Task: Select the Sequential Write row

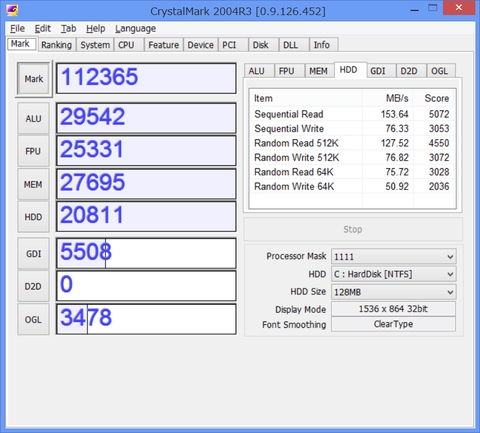Action: [352, 129]
